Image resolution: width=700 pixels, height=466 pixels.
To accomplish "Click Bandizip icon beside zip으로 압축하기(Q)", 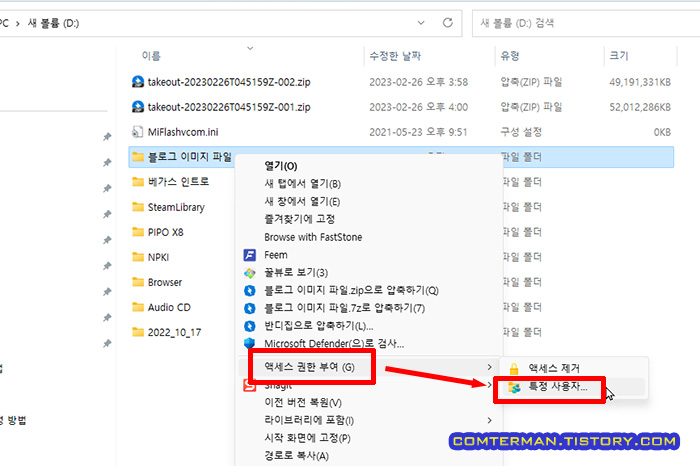I will 250,291.
